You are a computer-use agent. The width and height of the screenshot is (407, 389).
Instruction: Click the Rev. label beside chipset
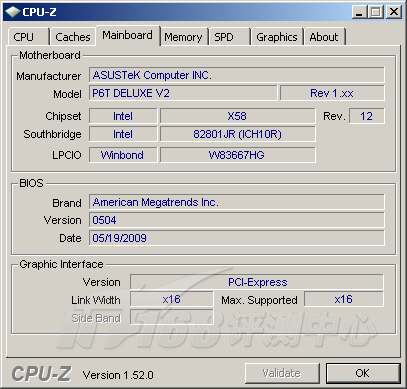click(334, 116)
